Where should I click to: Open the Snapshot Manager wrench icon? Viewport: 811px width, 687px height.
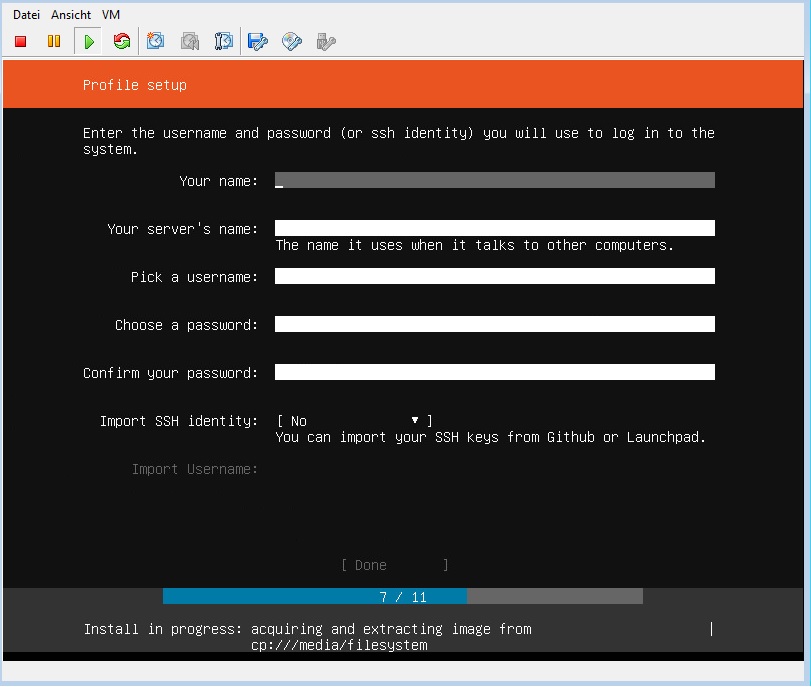tap(223, 41)
